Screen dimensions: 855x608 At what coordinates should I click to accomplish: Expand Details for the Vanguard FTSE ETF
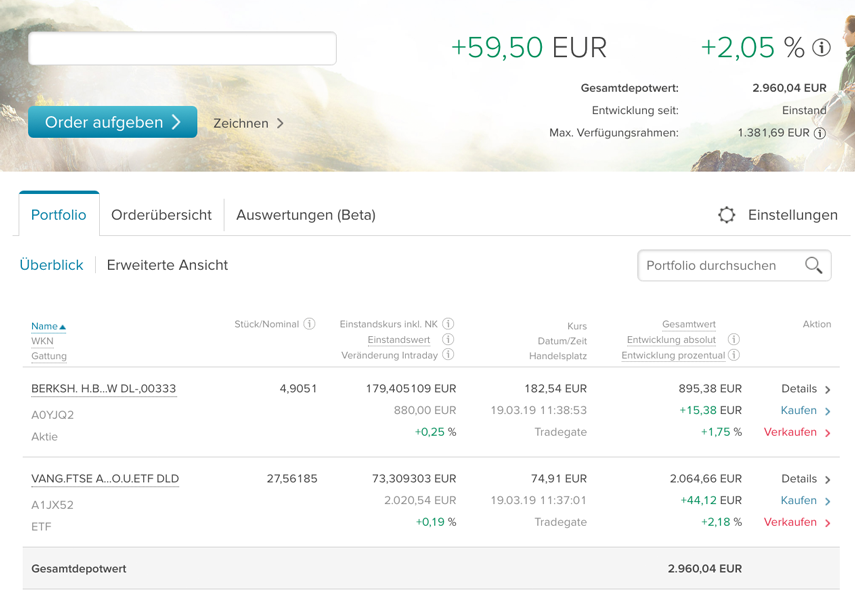click(805, 479)
